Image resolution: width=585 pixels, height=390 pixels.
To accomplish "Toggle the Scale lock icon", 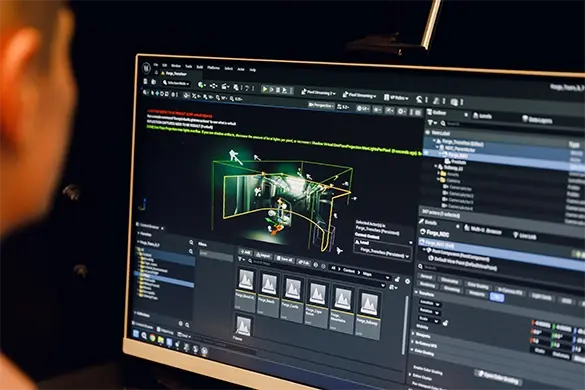I will click(x=445, y=323).
